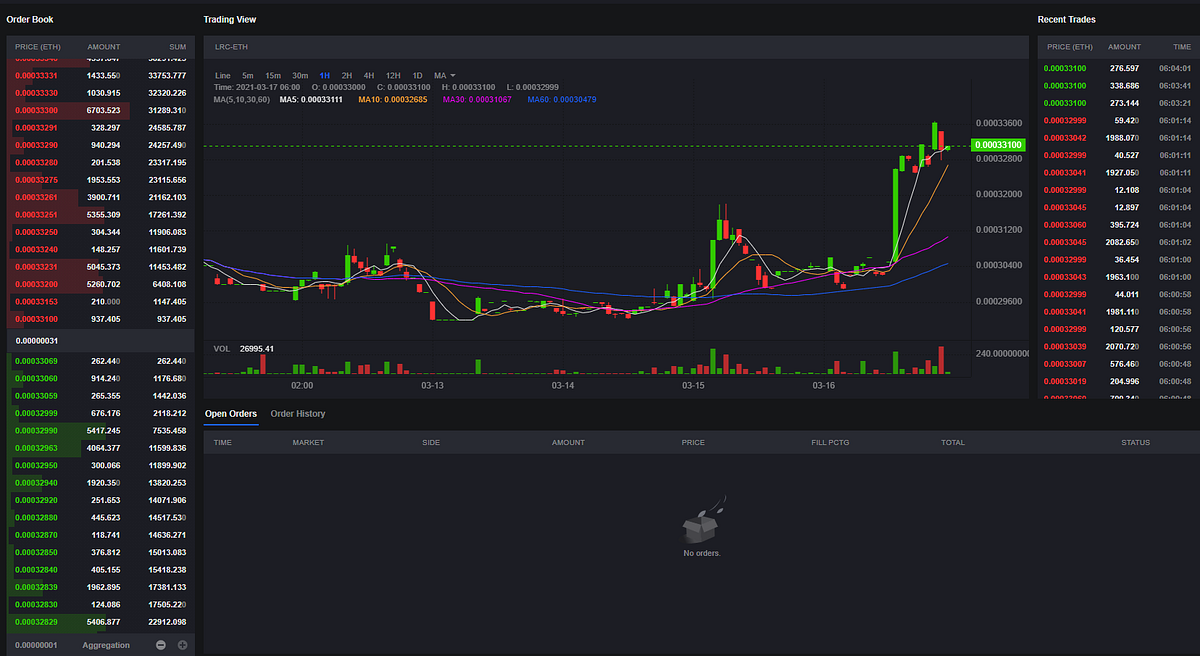Click the spread value 0.00000031
The width and height of the screenshot is (1200, 656).
click(39, 342)
